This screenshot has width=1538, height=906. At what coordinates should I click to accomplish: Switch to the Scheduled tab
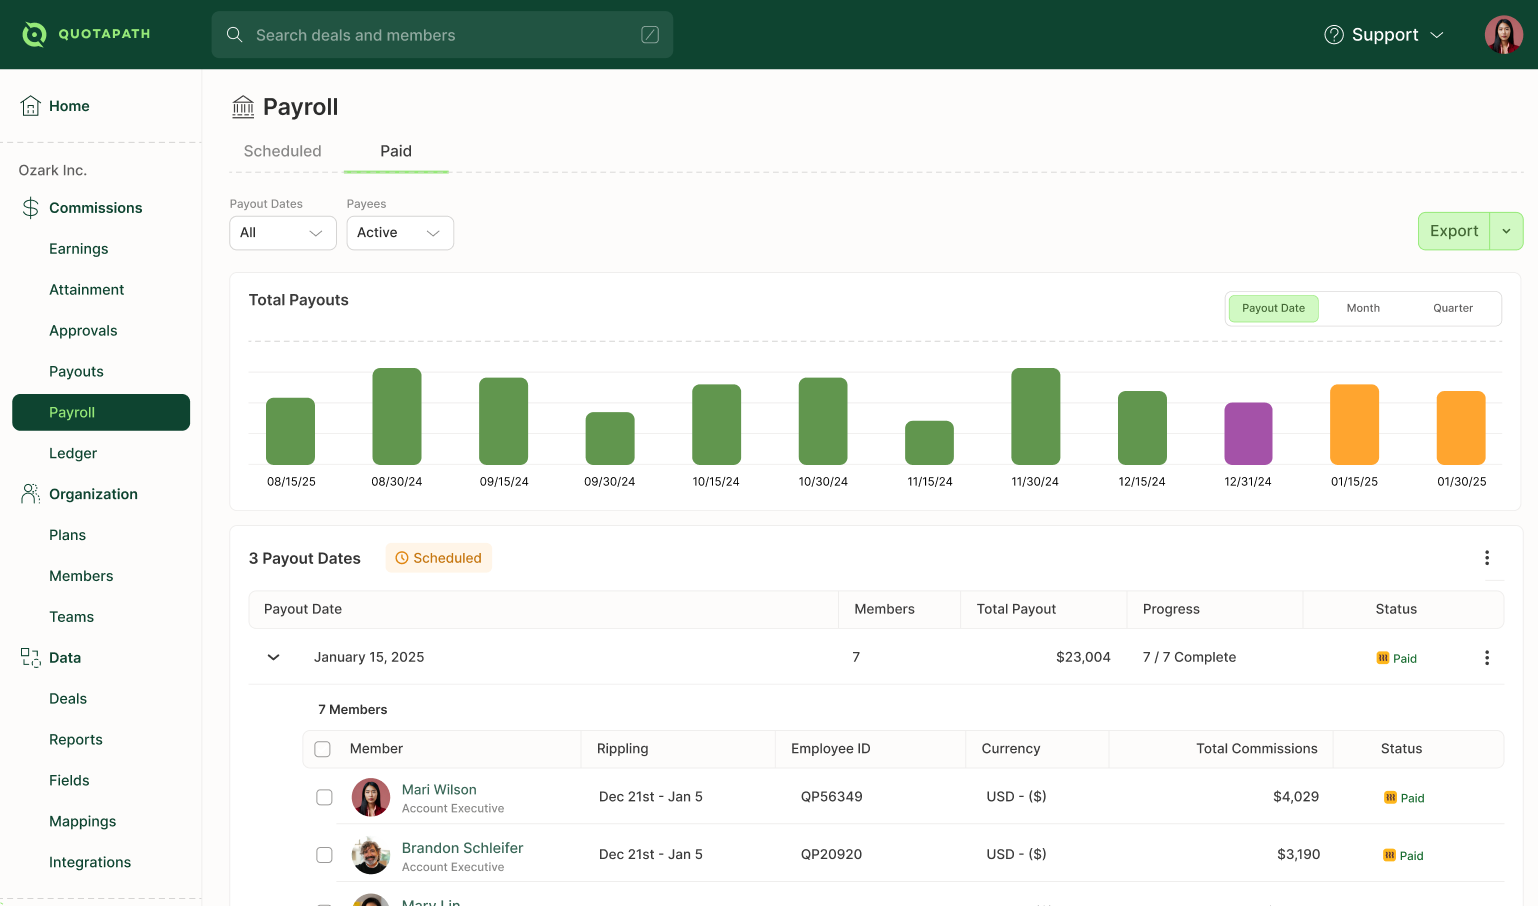(283, 151)
